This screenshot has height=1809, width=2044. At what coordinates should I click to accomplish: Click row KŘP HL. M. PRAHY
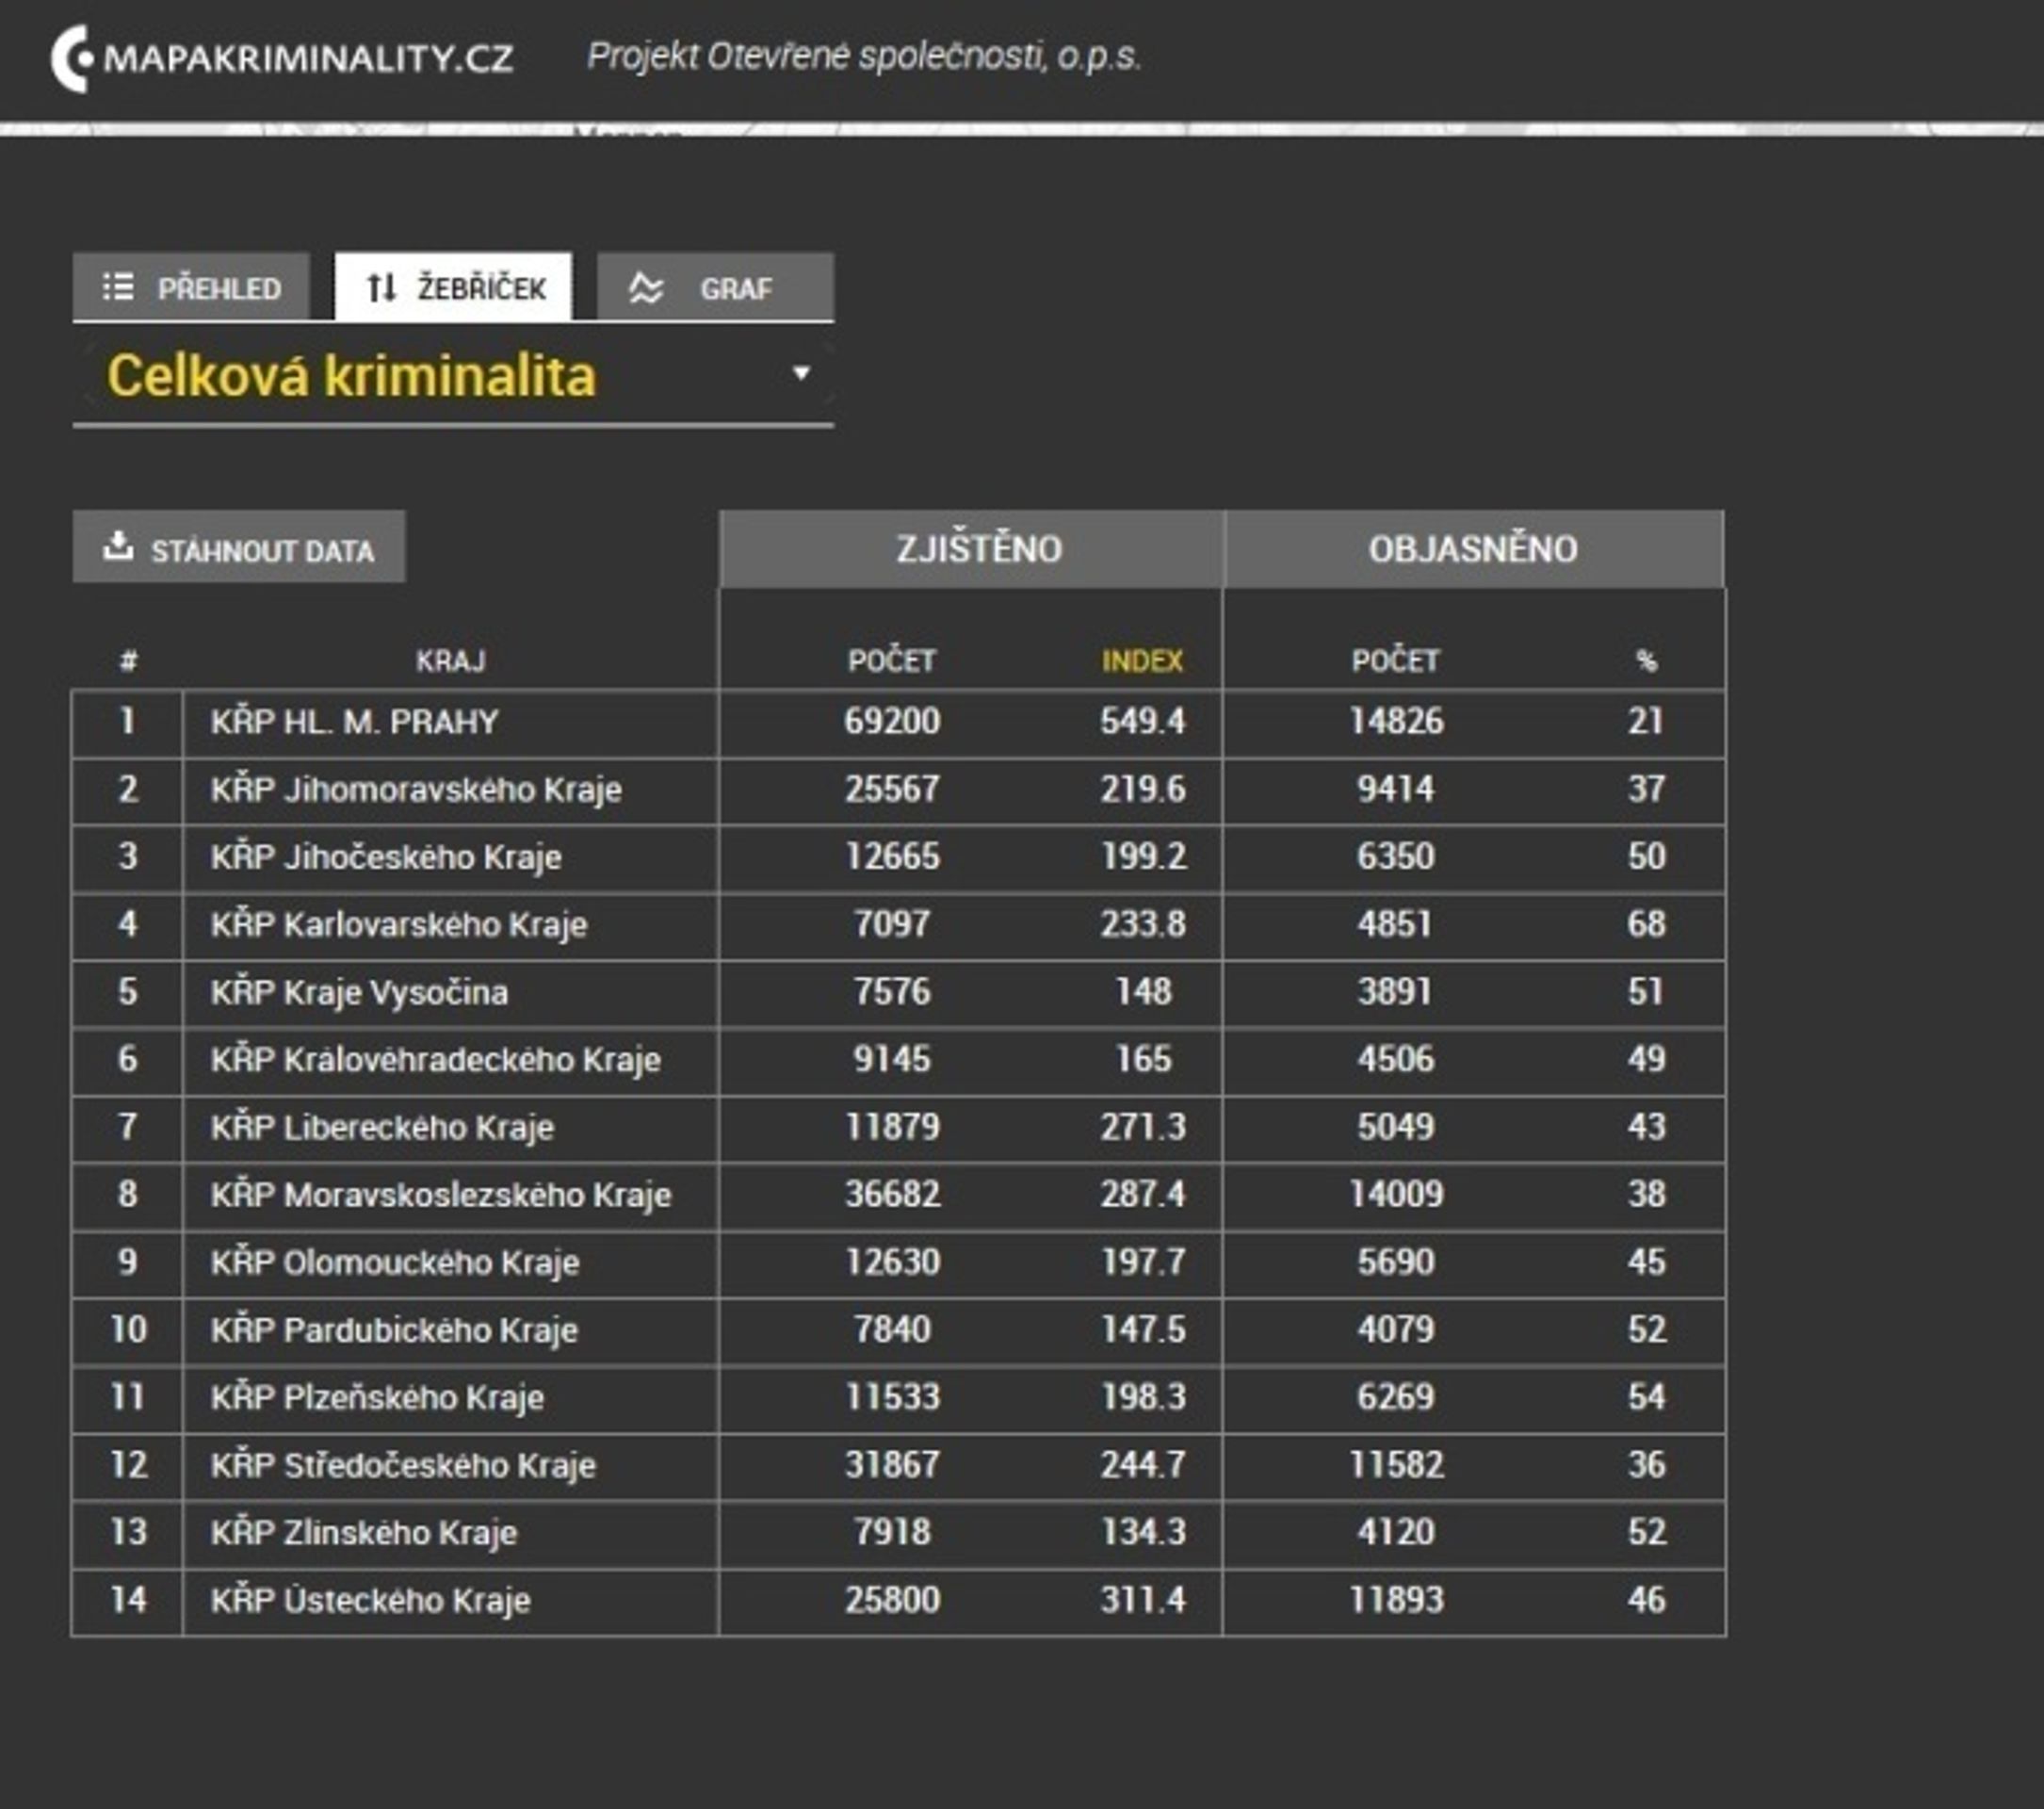click(898, 722)
